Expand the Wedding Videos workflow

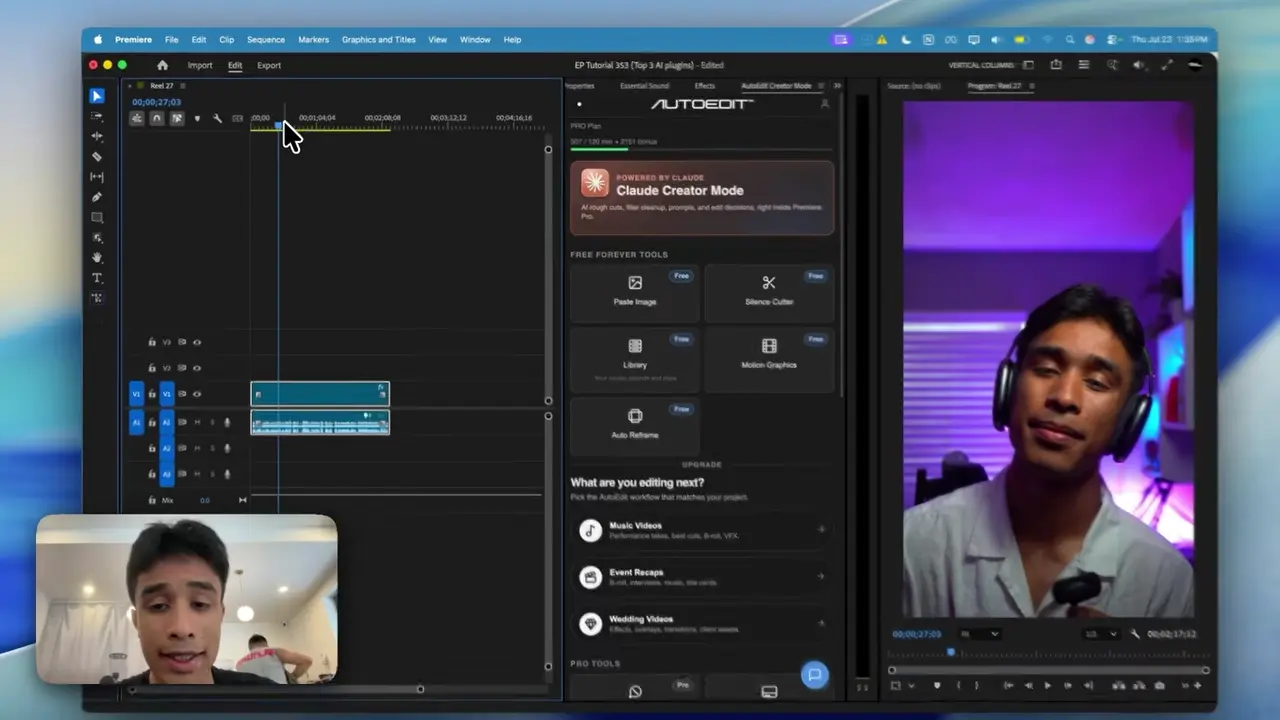click(702, 623)
